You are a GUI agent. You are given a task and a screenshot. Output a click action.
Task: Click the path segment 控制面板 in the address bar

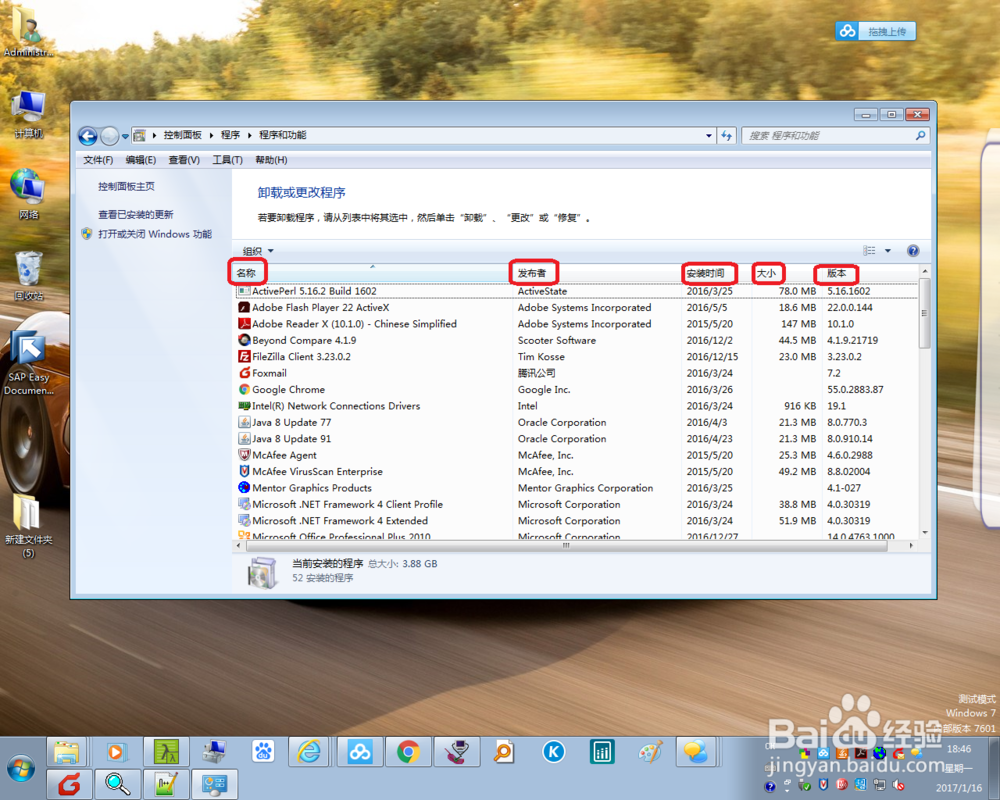coord(182,135)
